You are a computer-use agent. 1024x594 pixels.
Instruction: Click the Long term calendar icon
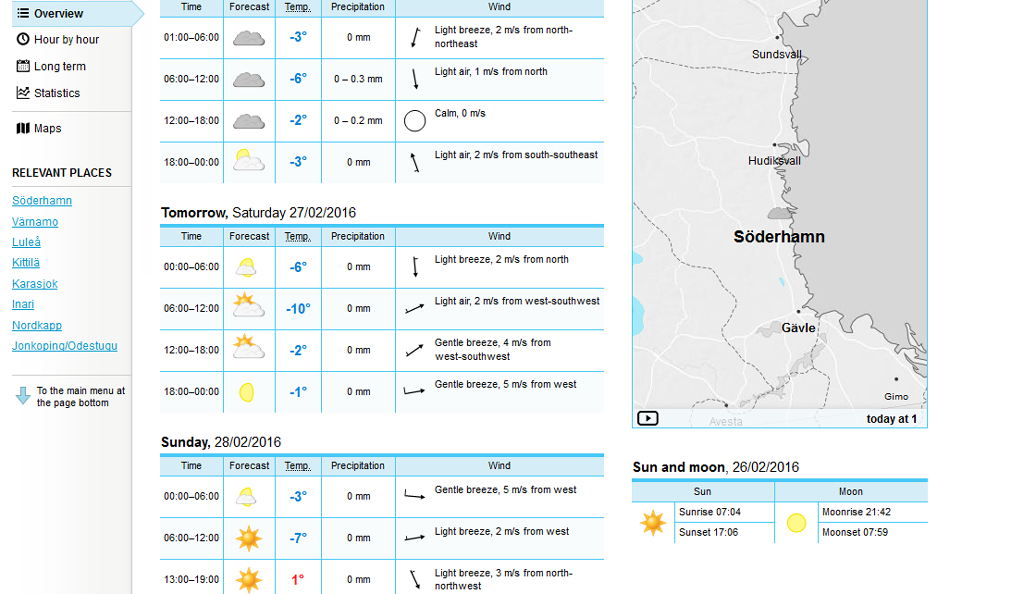23,66
